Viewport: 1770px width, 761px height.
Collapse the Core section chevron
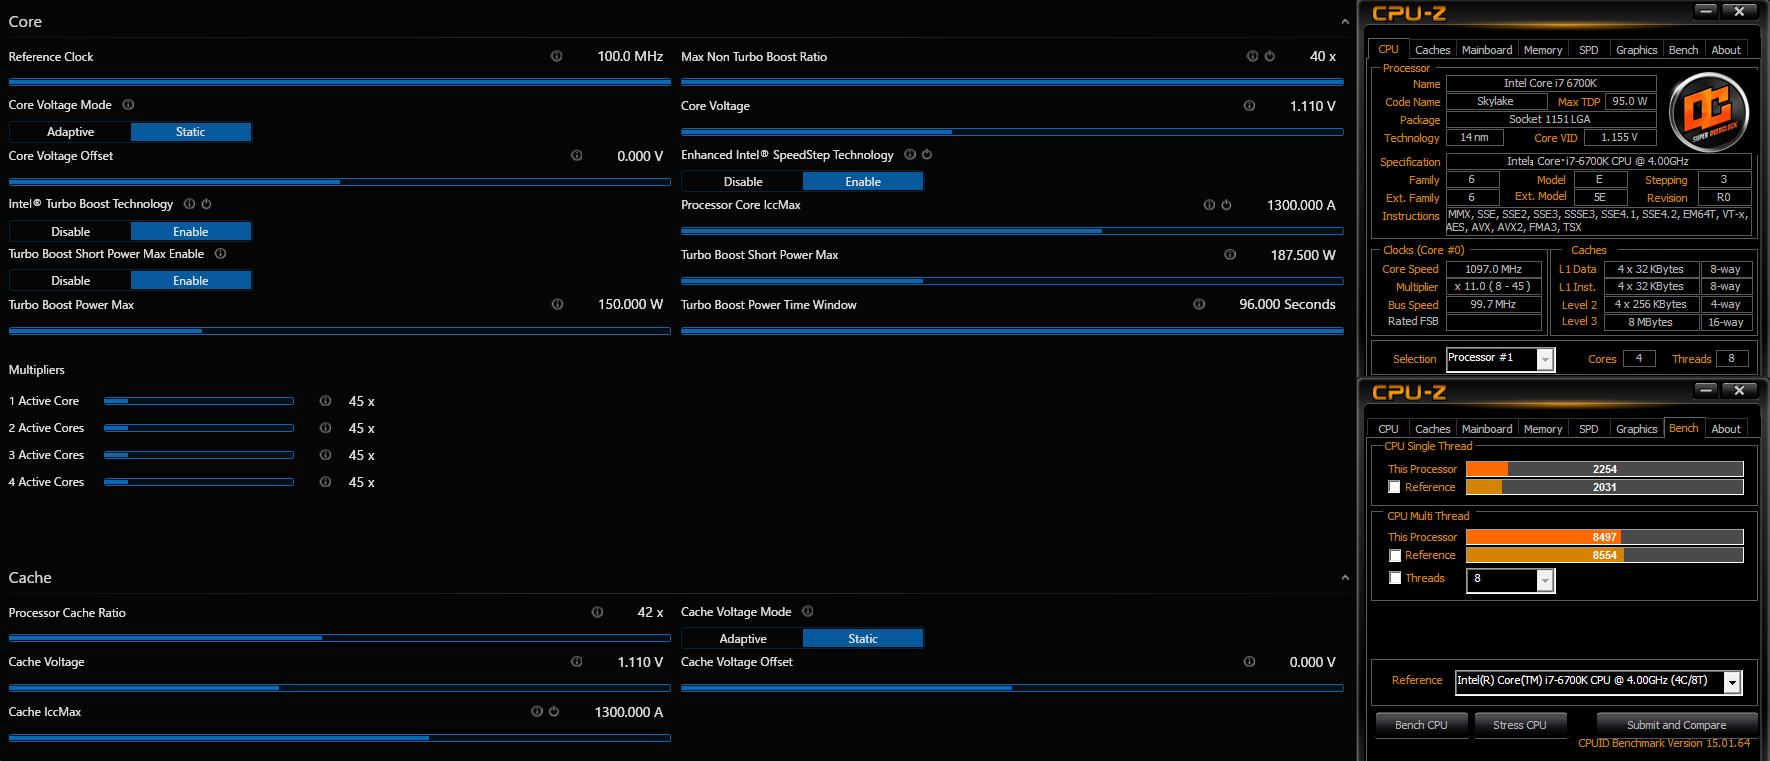1345,22
